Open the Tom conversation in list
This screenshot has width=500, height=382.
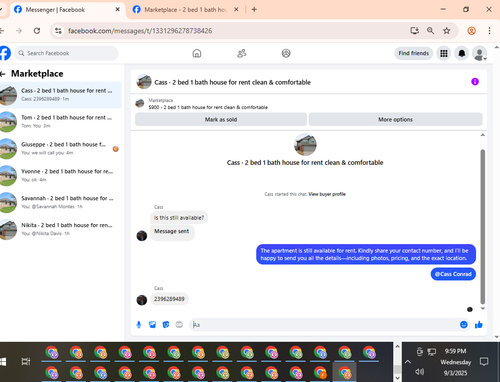(60, 122)
